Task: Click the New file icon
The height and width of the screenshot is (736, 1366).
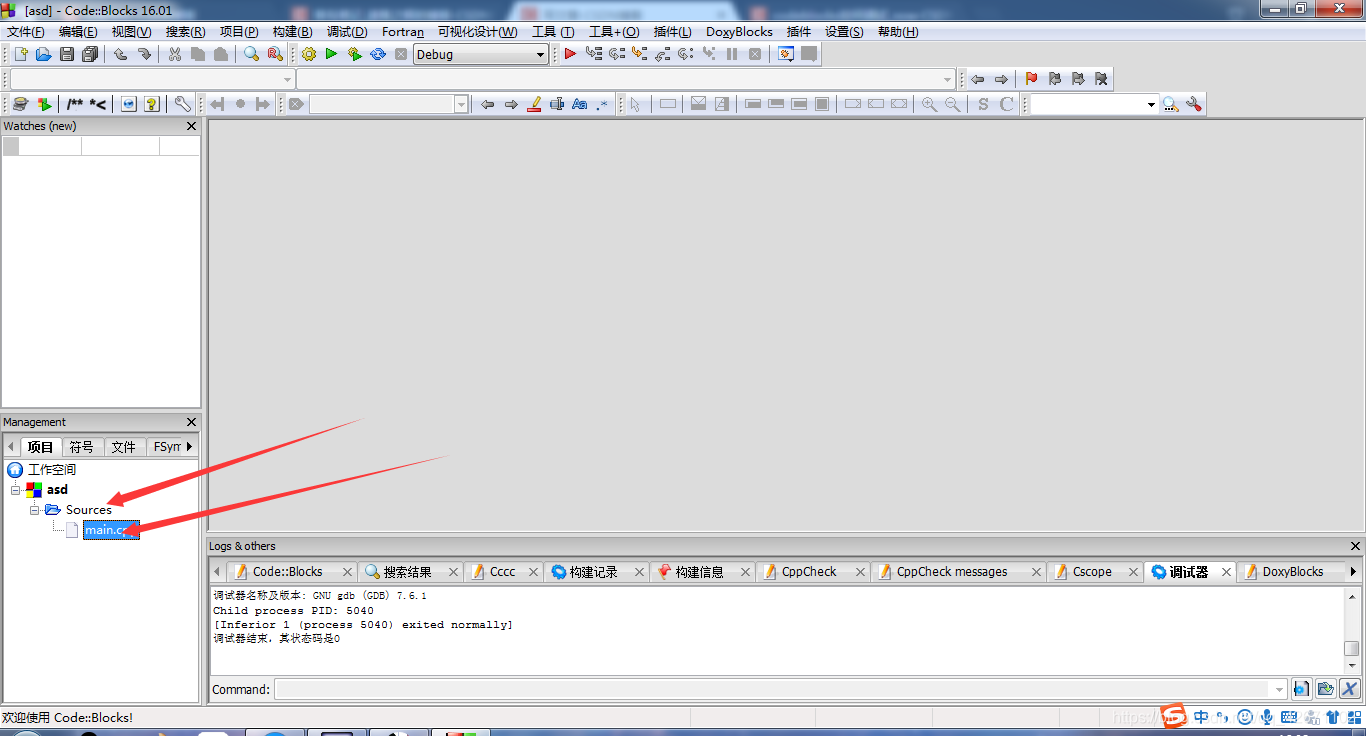Action: point(20,54)
